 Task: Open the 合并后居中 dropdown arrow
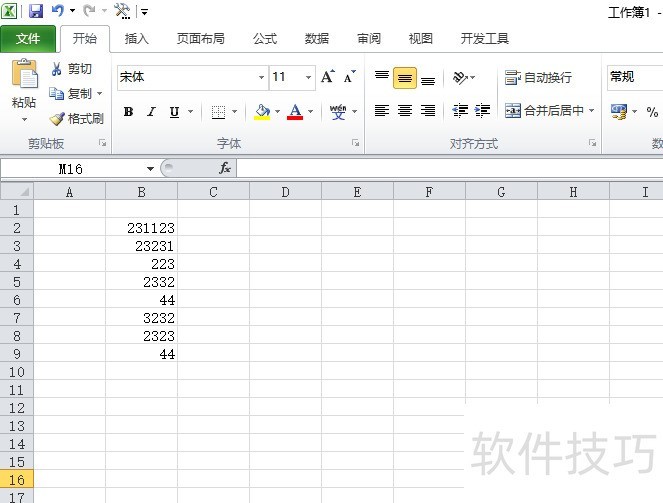click(x=592, y=111)
